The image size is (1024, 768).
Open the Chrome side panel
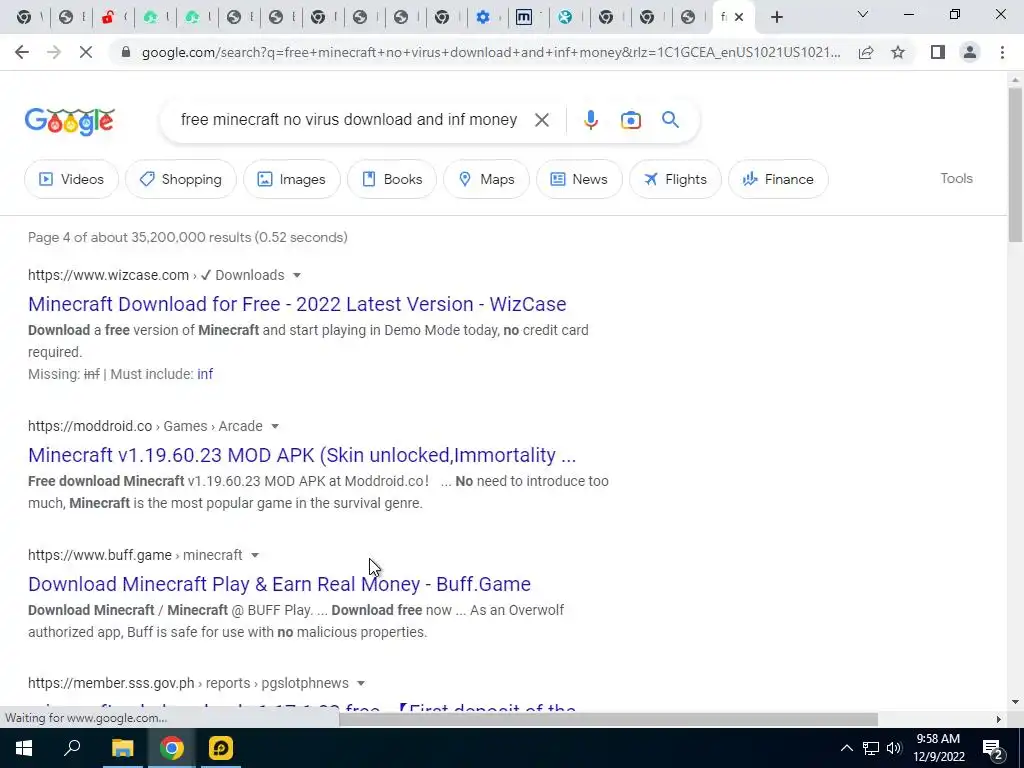938,52
